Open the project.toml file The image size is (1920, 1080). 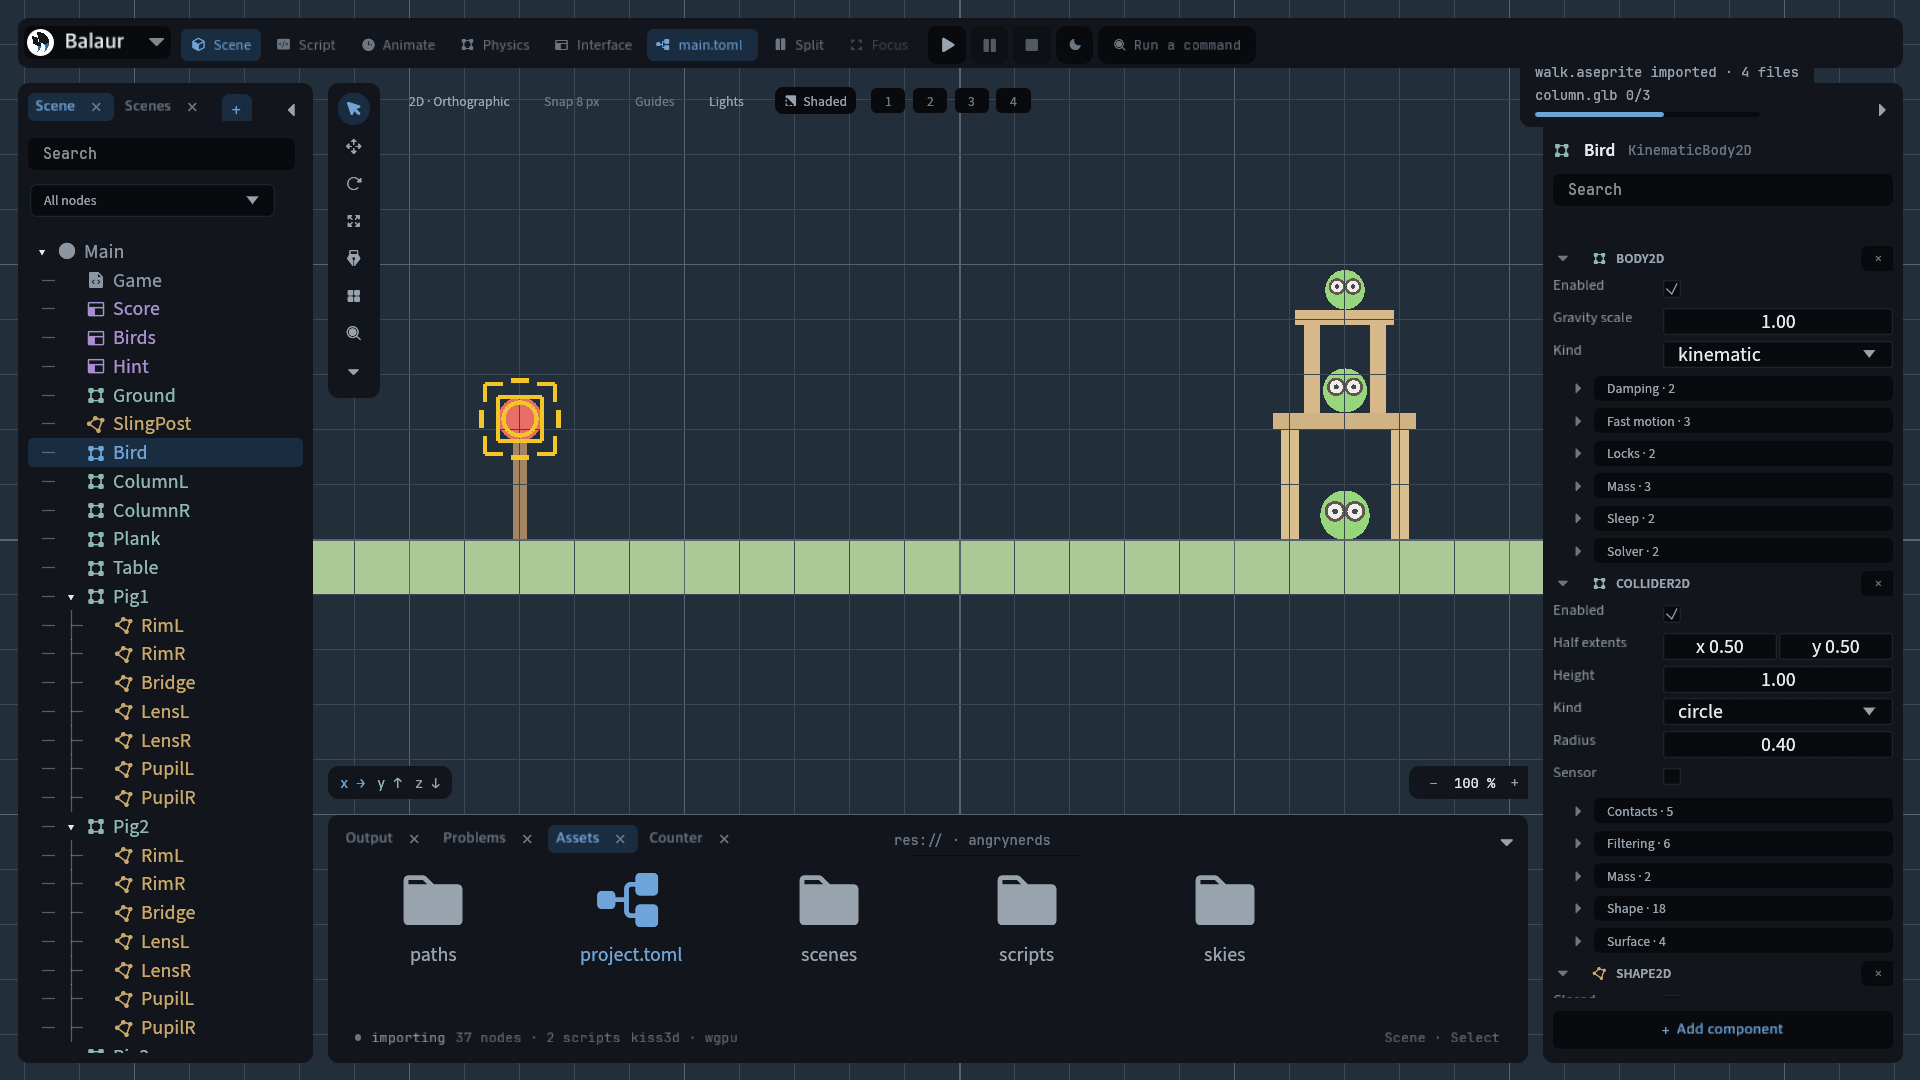click(630, 918)
